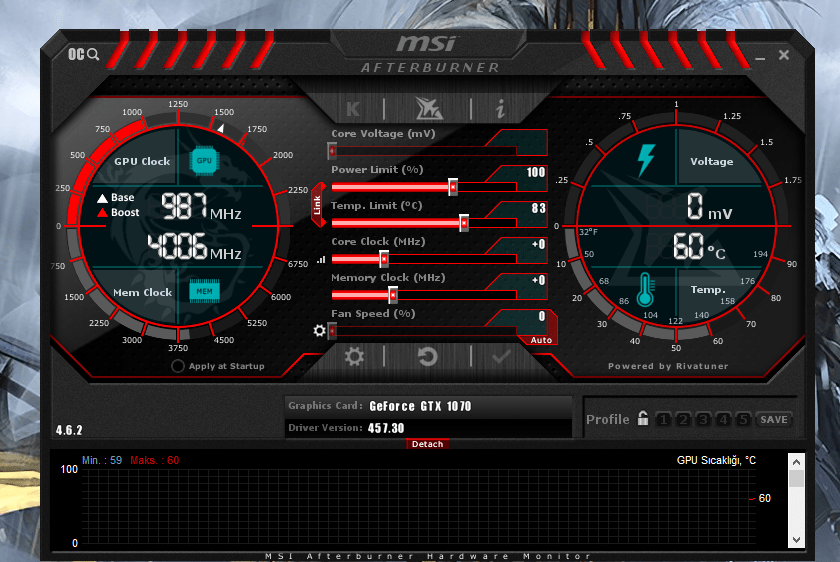Click the voltage lightning bolt icon
Viewport: 840px width, 562px height.
point(646,160)
